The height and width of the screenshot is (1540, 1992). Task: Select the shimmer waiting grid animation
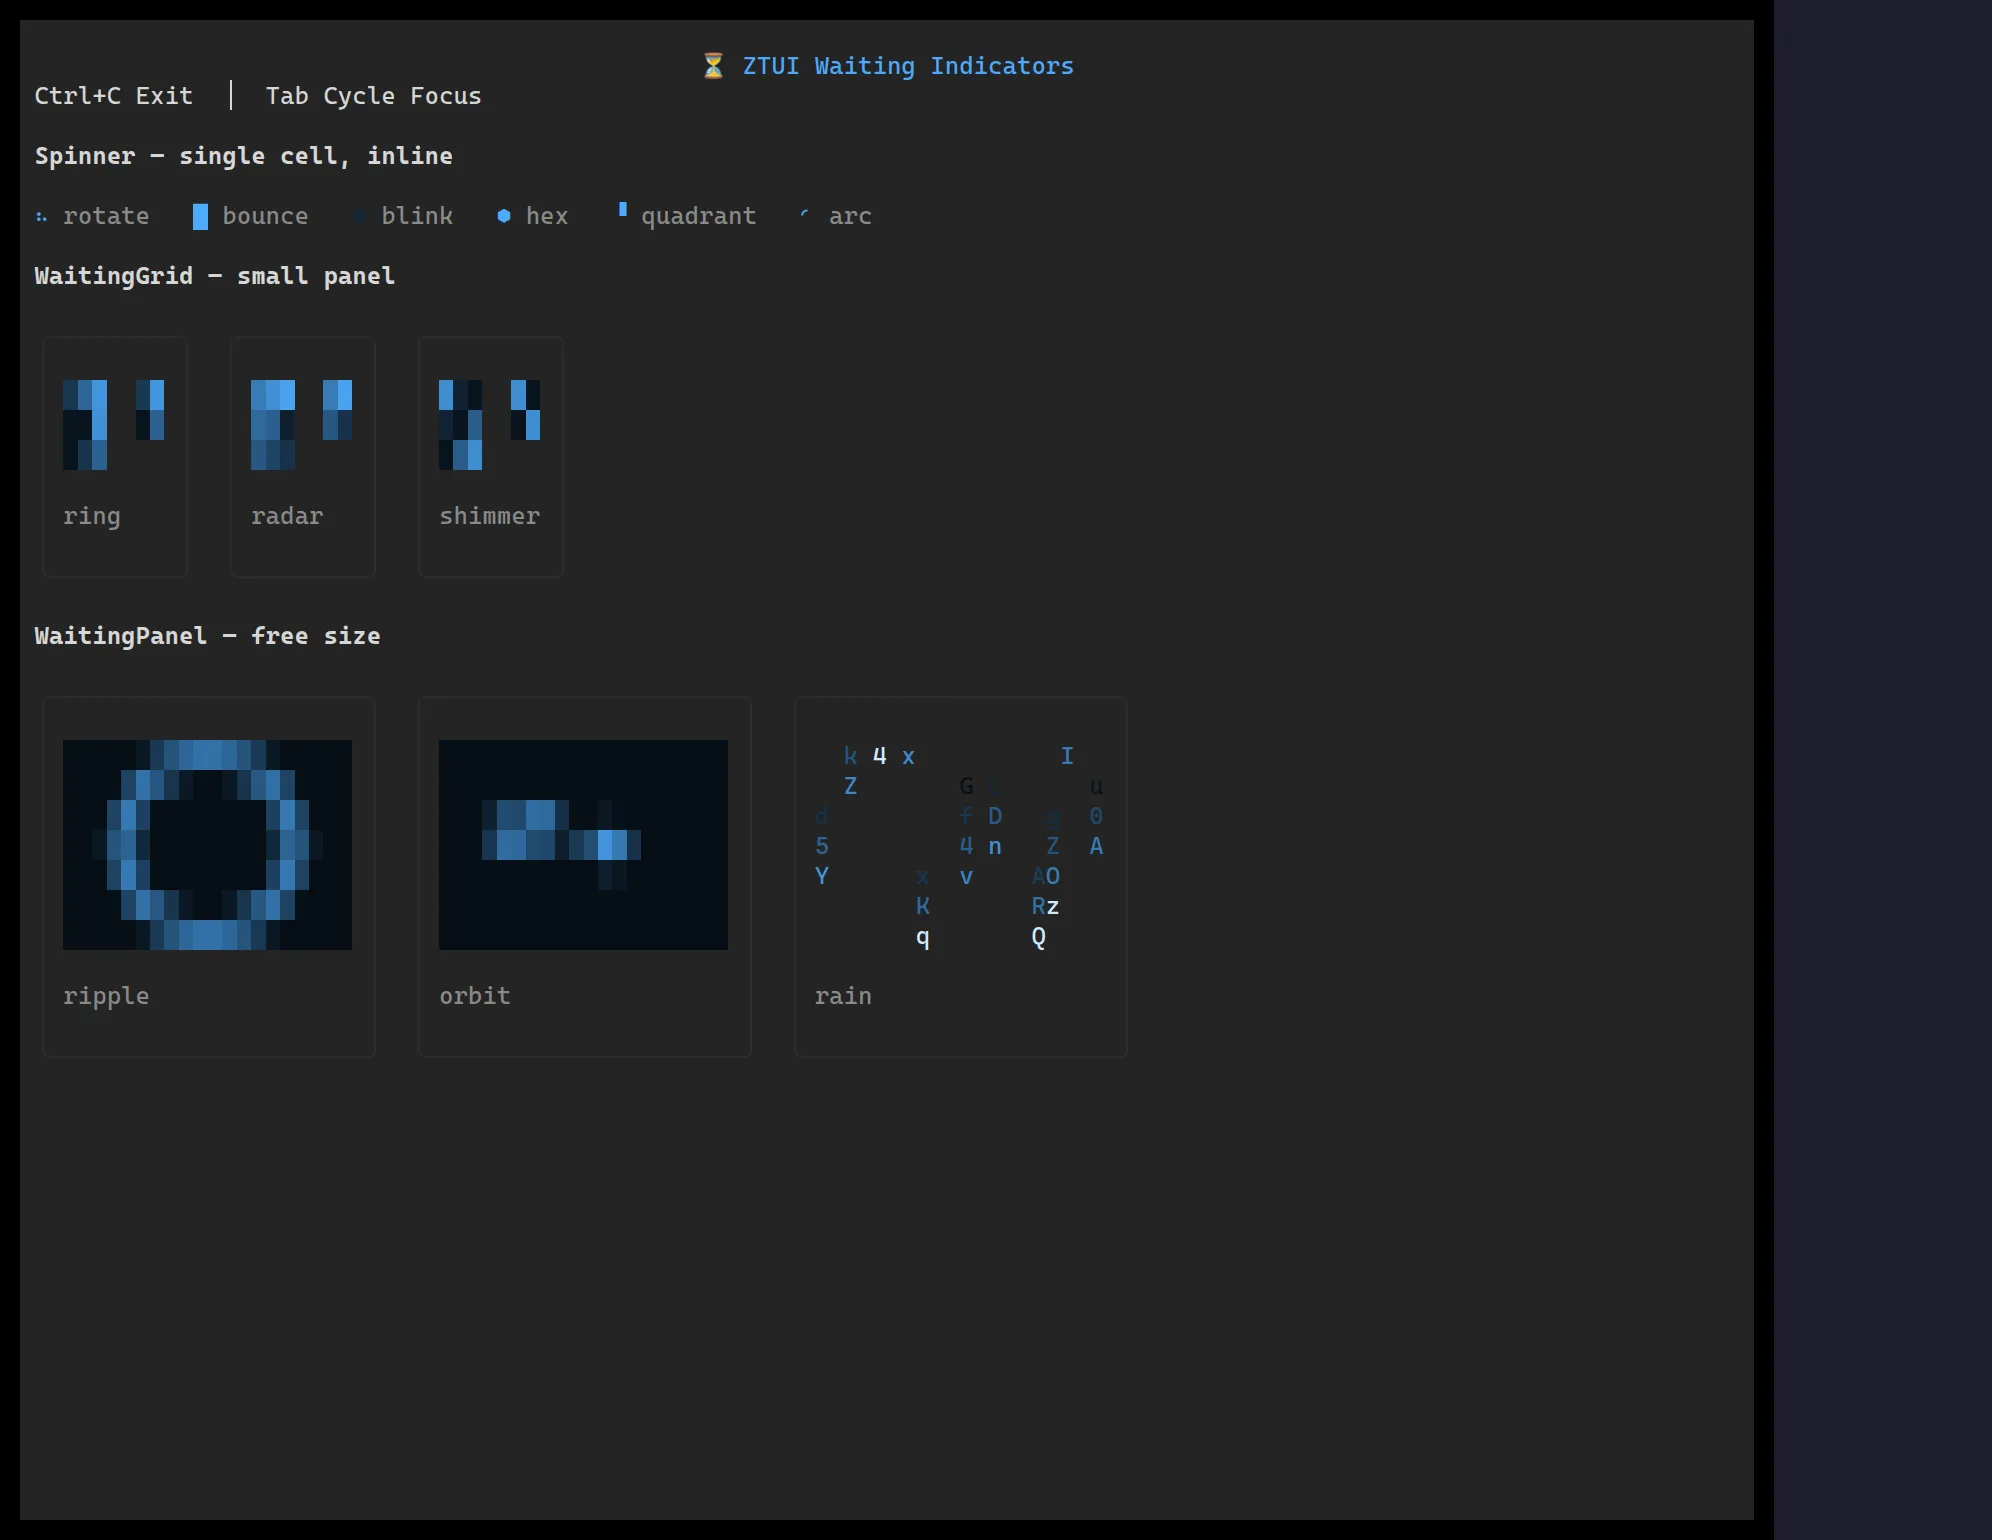pyautogui.click(x=490, y=425)
